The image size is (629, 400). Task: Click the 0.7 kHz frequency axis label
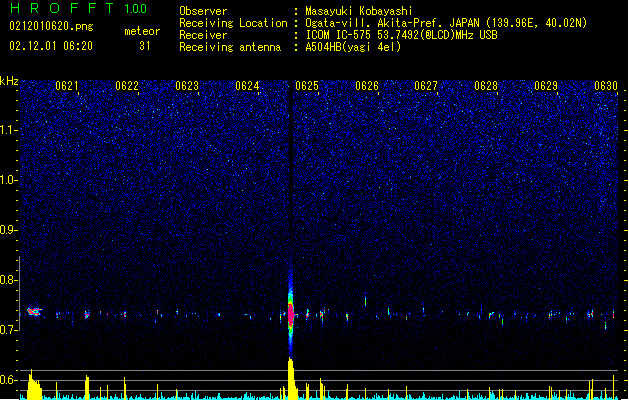click(8, 330)
